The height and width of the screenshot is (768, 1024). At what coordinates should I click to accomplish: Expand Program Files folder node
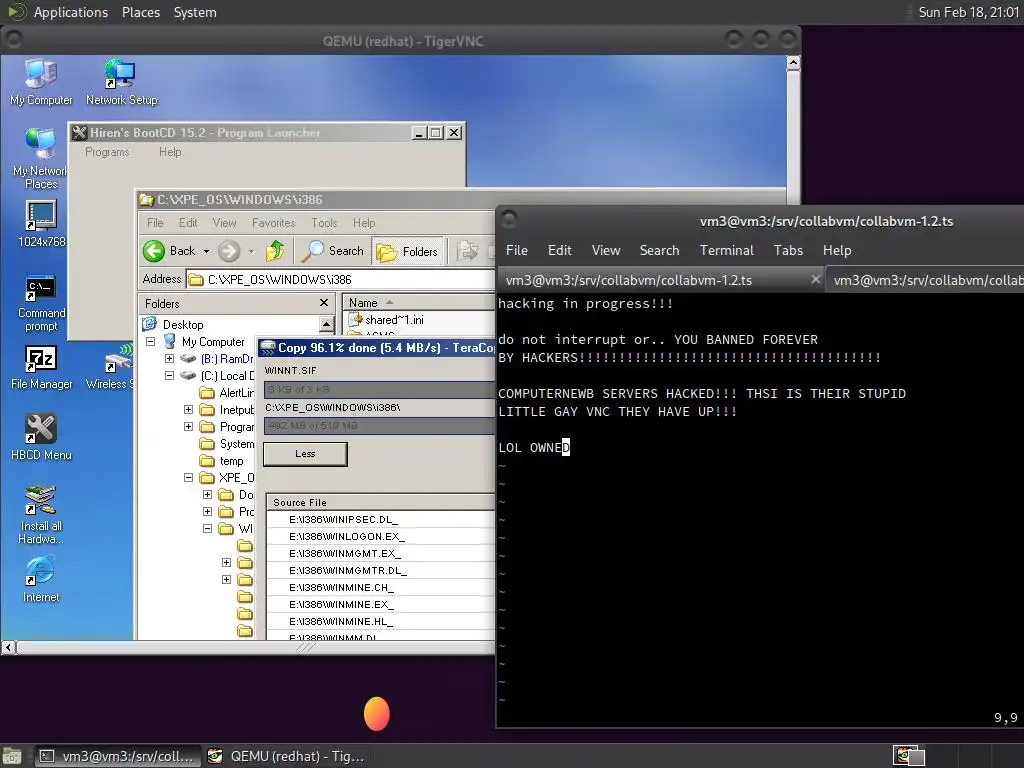click(x=188, y=426)
